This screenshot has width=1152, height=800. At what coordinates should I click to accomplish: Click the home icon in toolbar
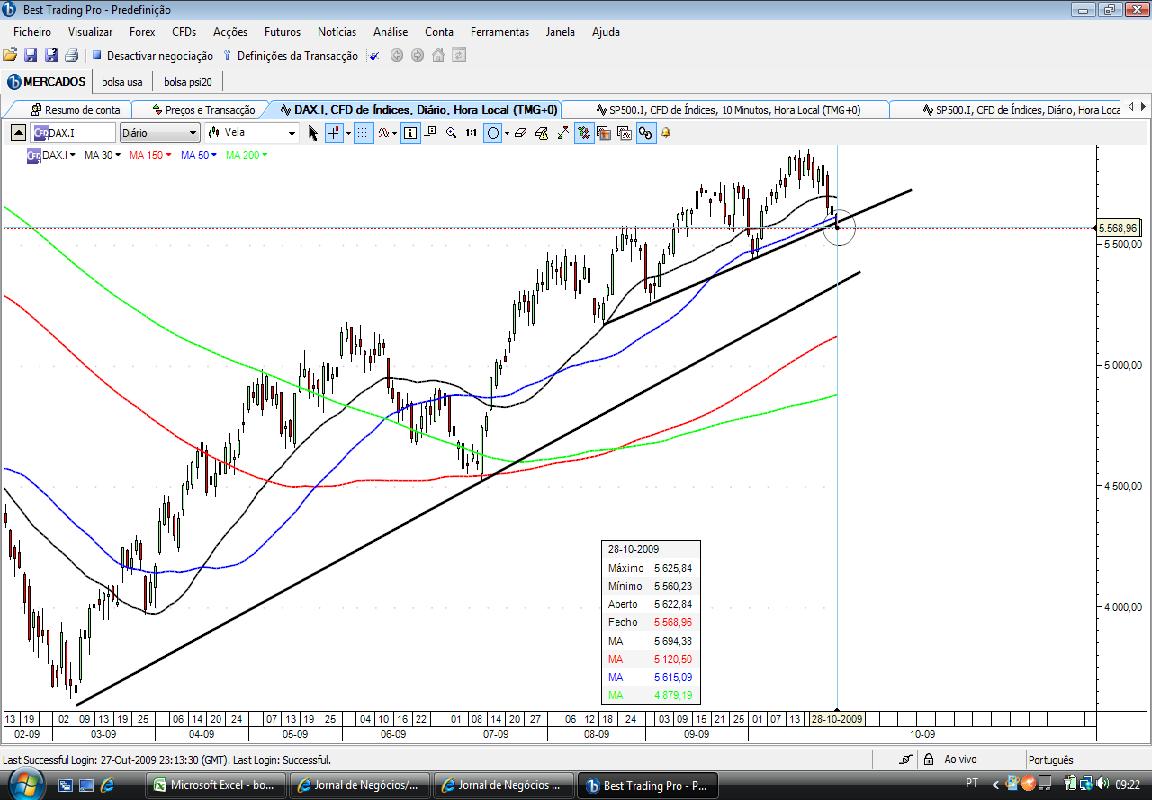(x=439, y=55)
